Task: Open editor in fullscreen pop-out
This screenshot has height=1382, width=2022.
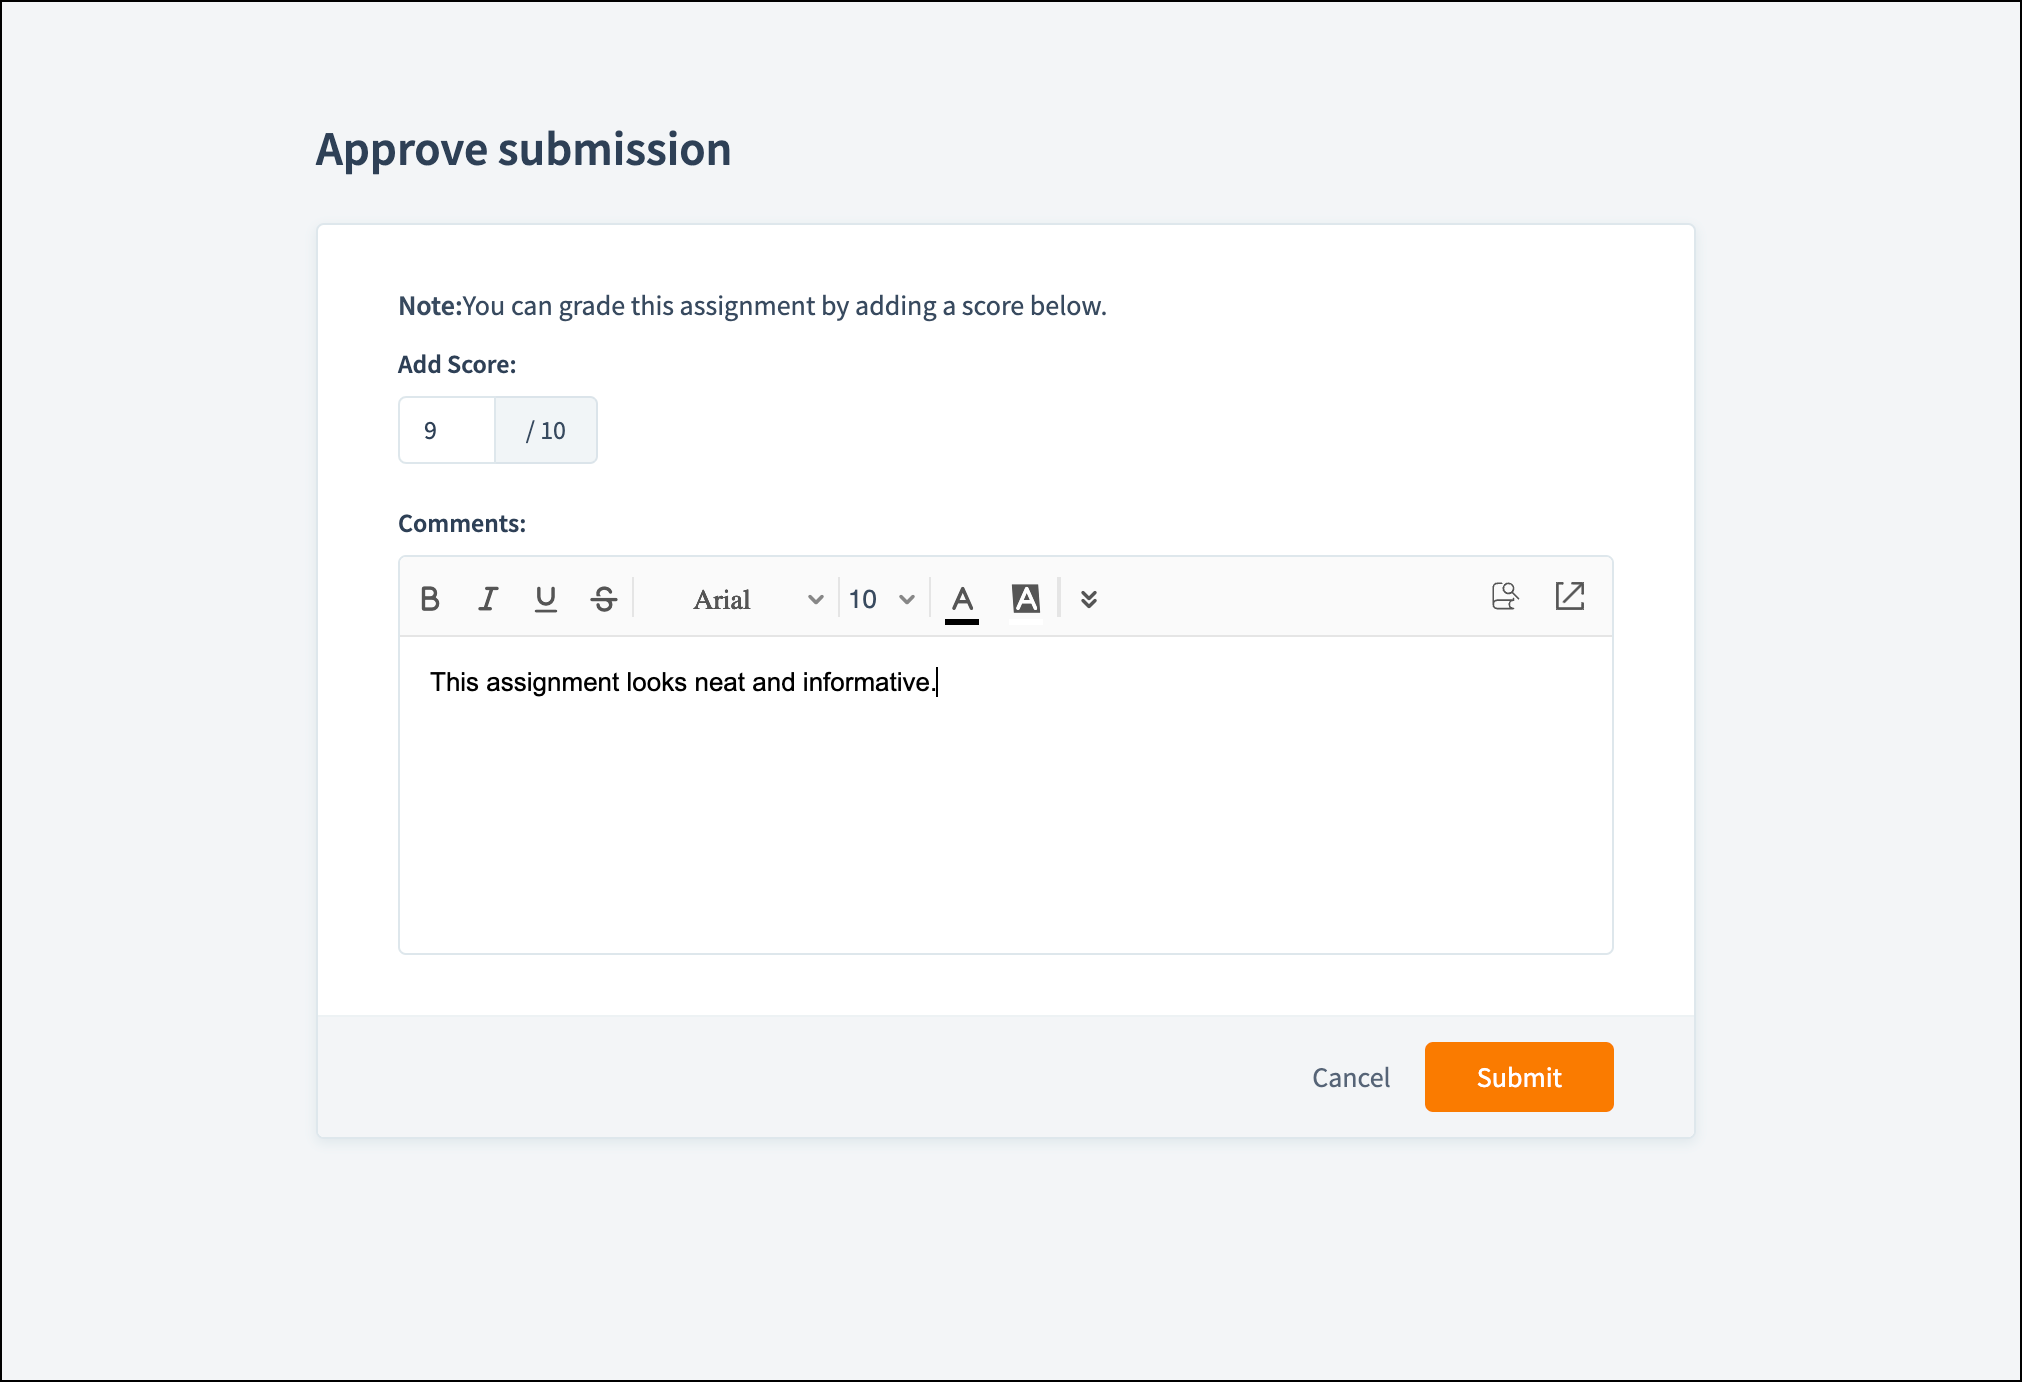Action: (x=1570, y=596)
